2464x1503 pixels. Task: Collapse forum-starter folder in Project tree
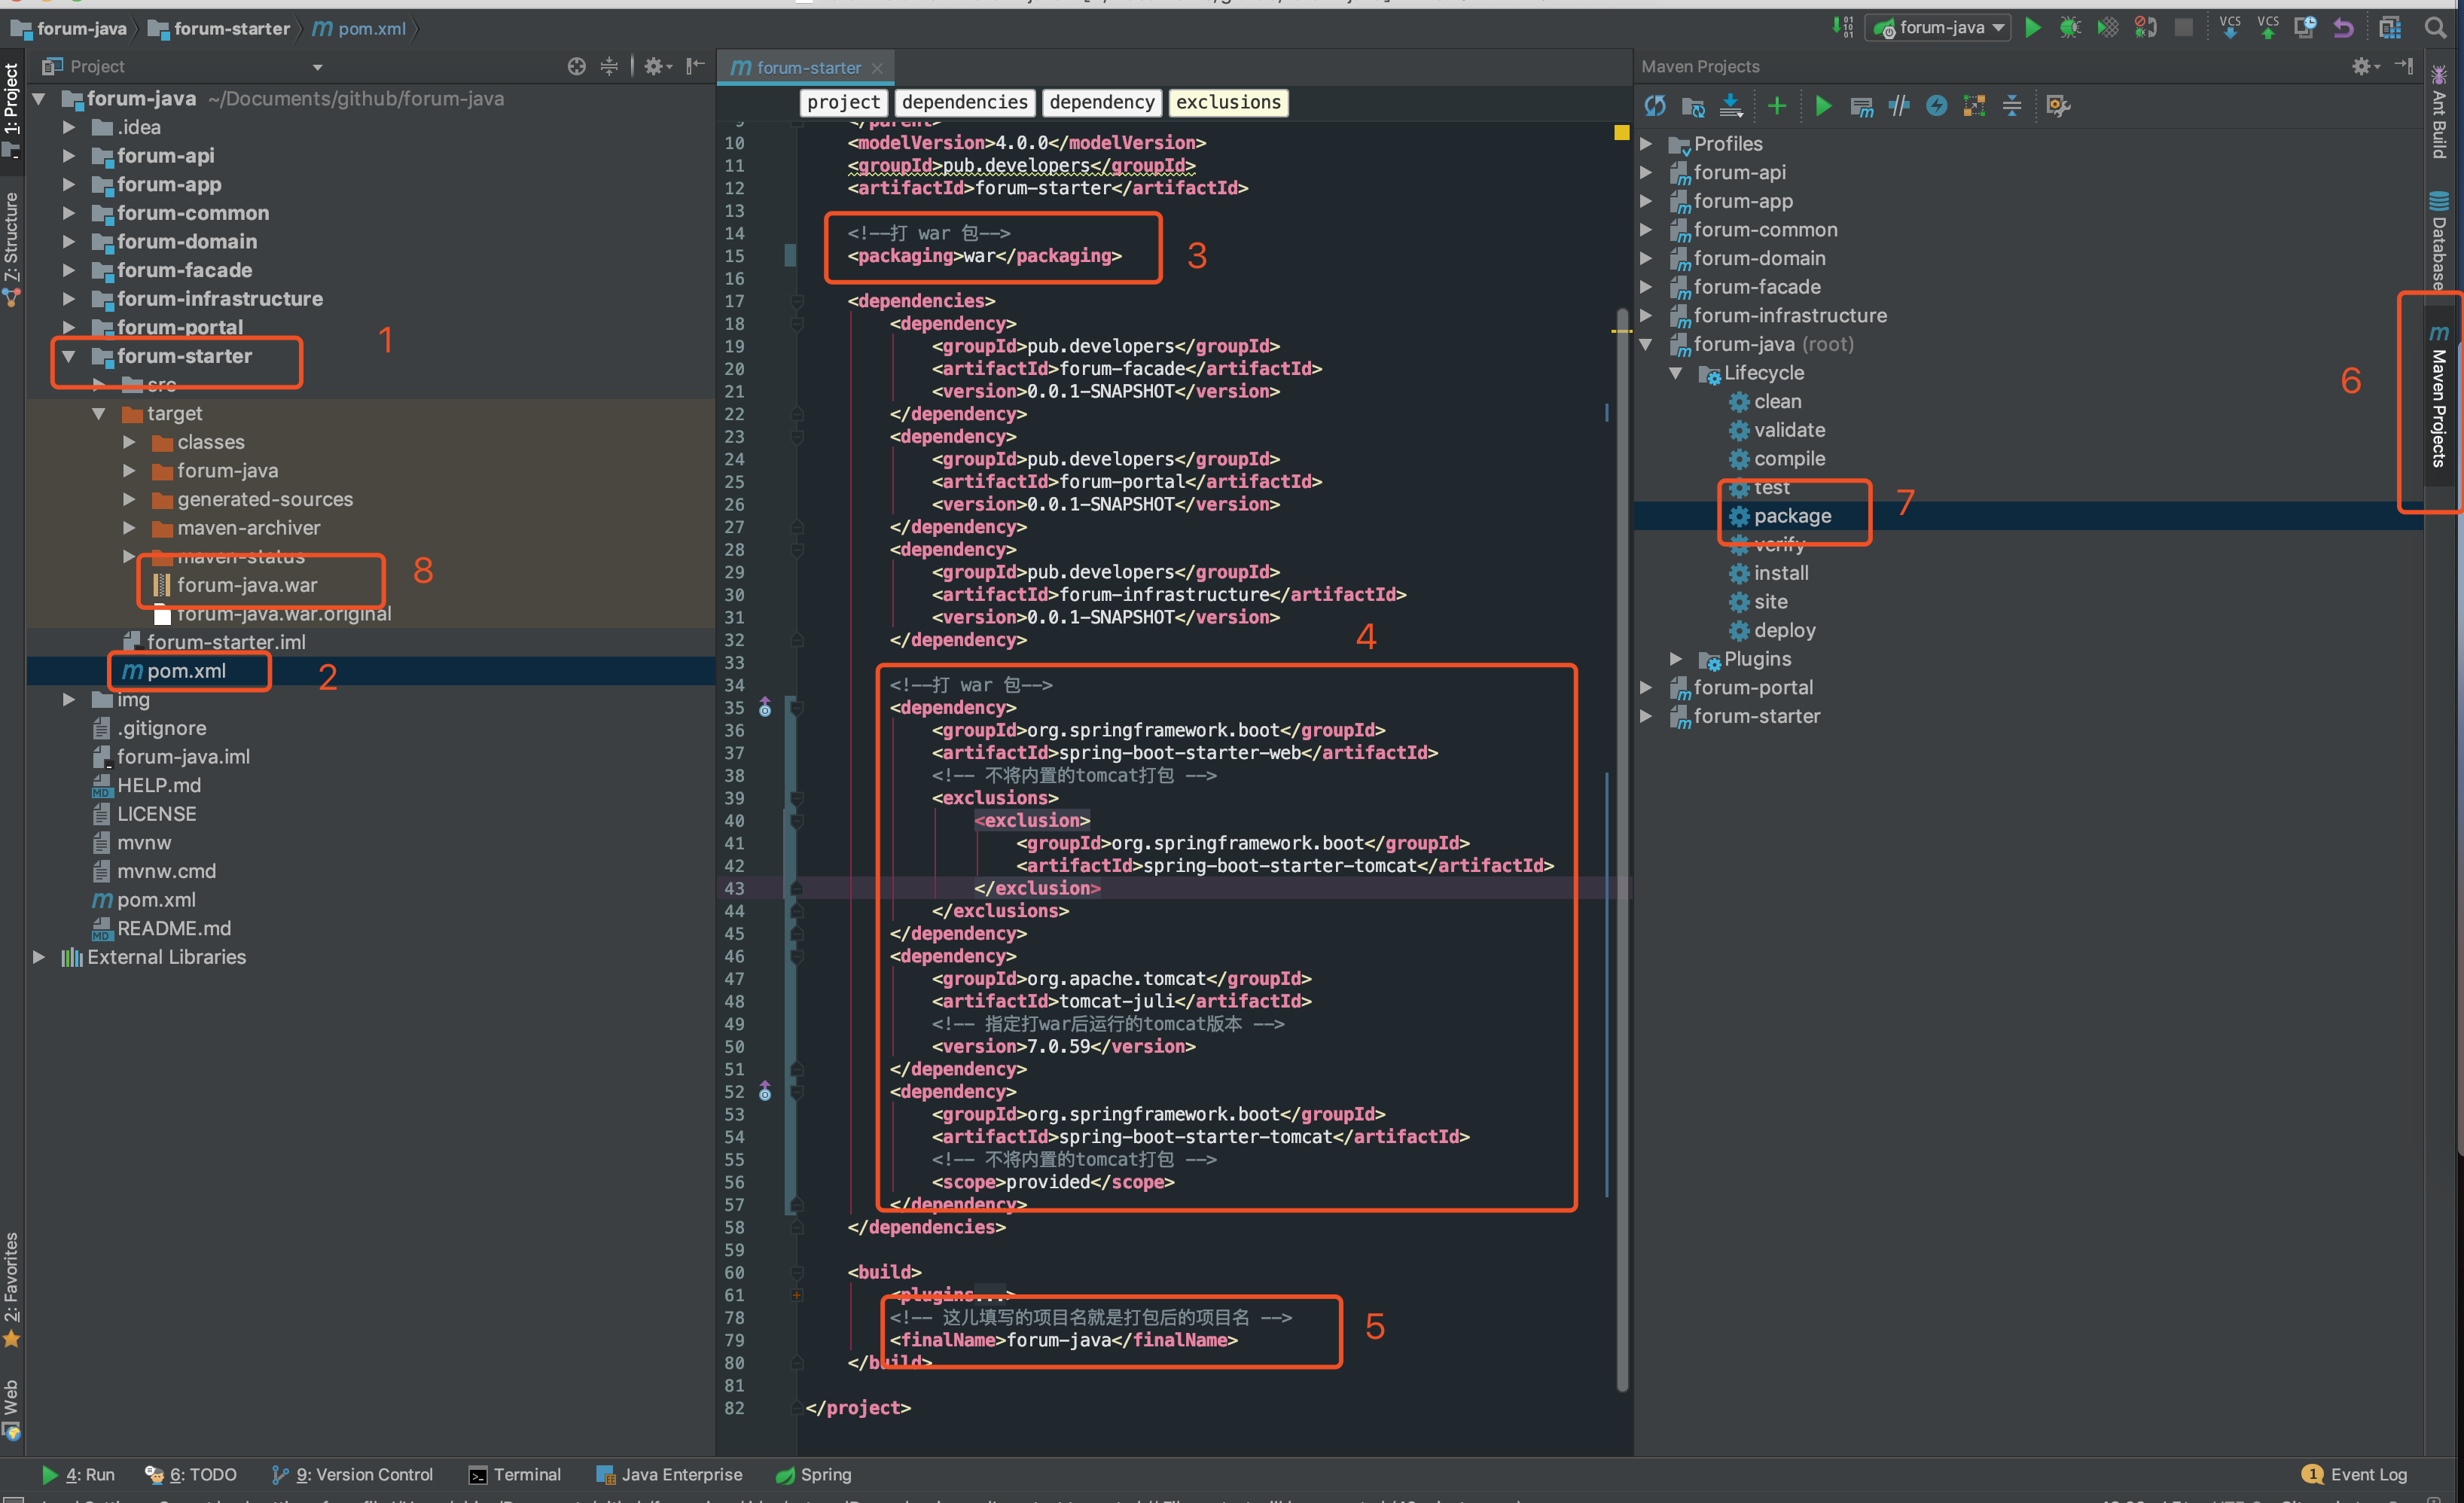pos(69,356)
